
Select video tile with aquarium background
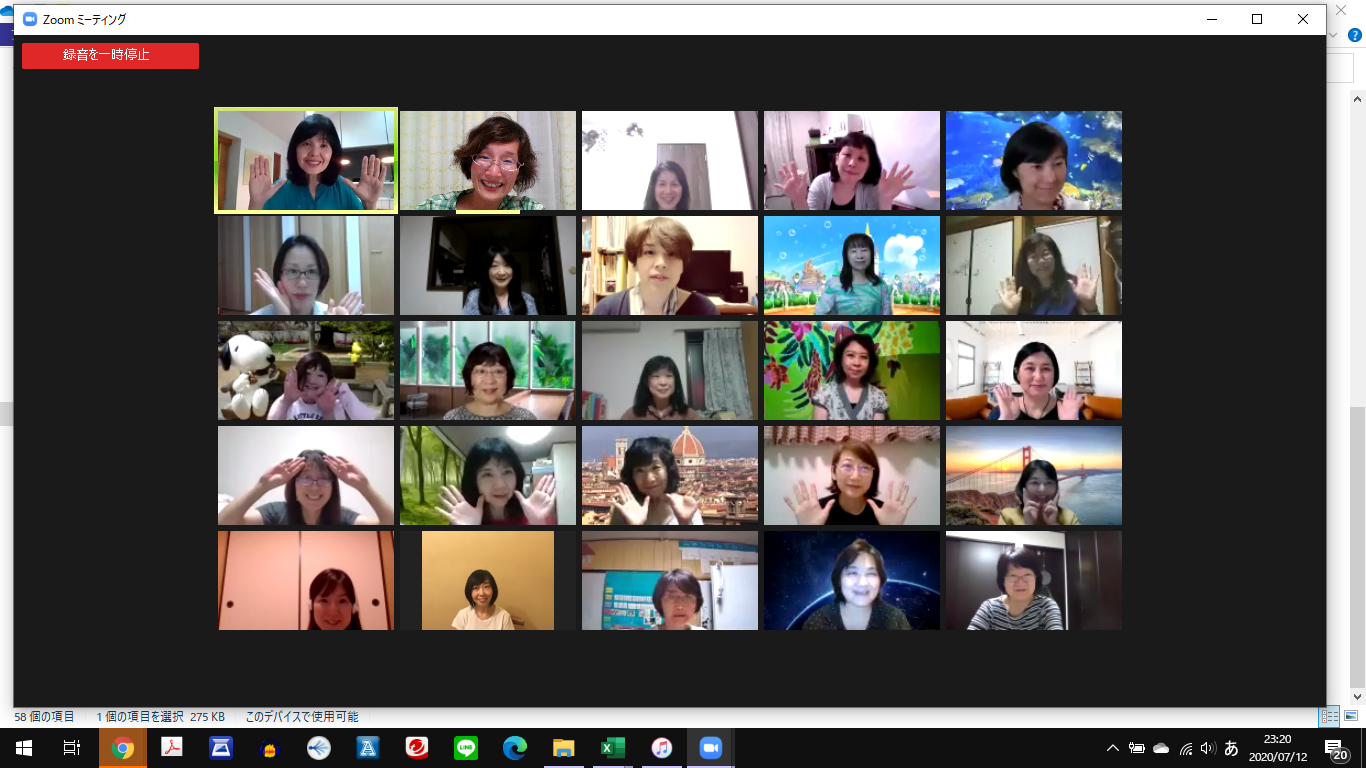tap(1034, 160)
